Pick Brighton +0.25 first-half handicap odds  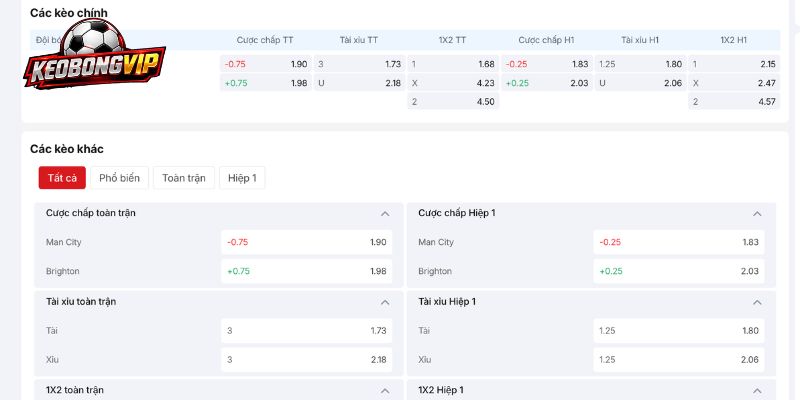679,271
